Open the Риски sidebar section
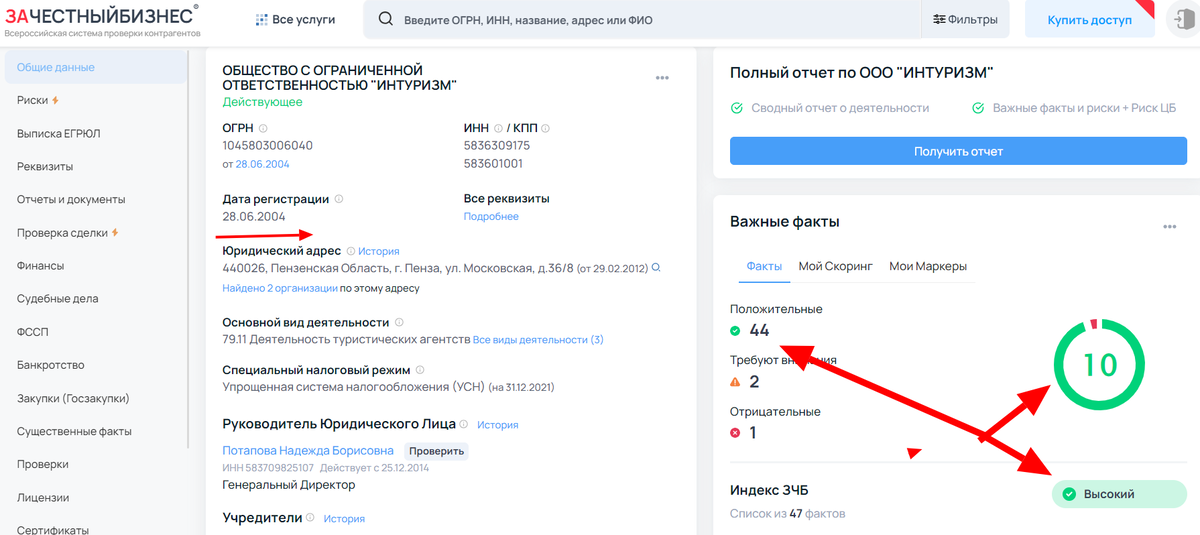1200x535 pixels. (x=32, y=100)
